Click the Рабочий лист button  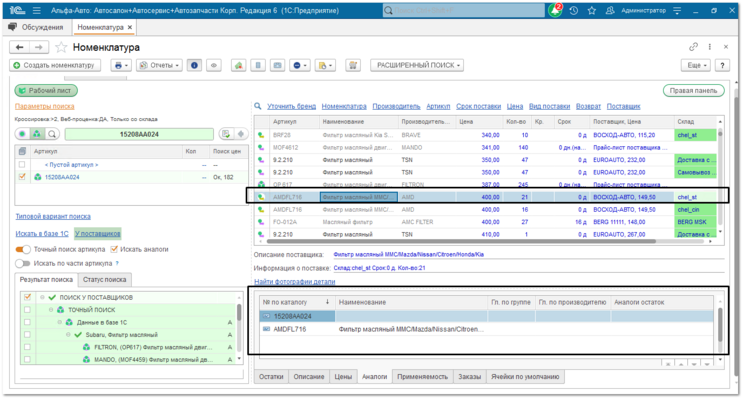[x=45, y=90]
